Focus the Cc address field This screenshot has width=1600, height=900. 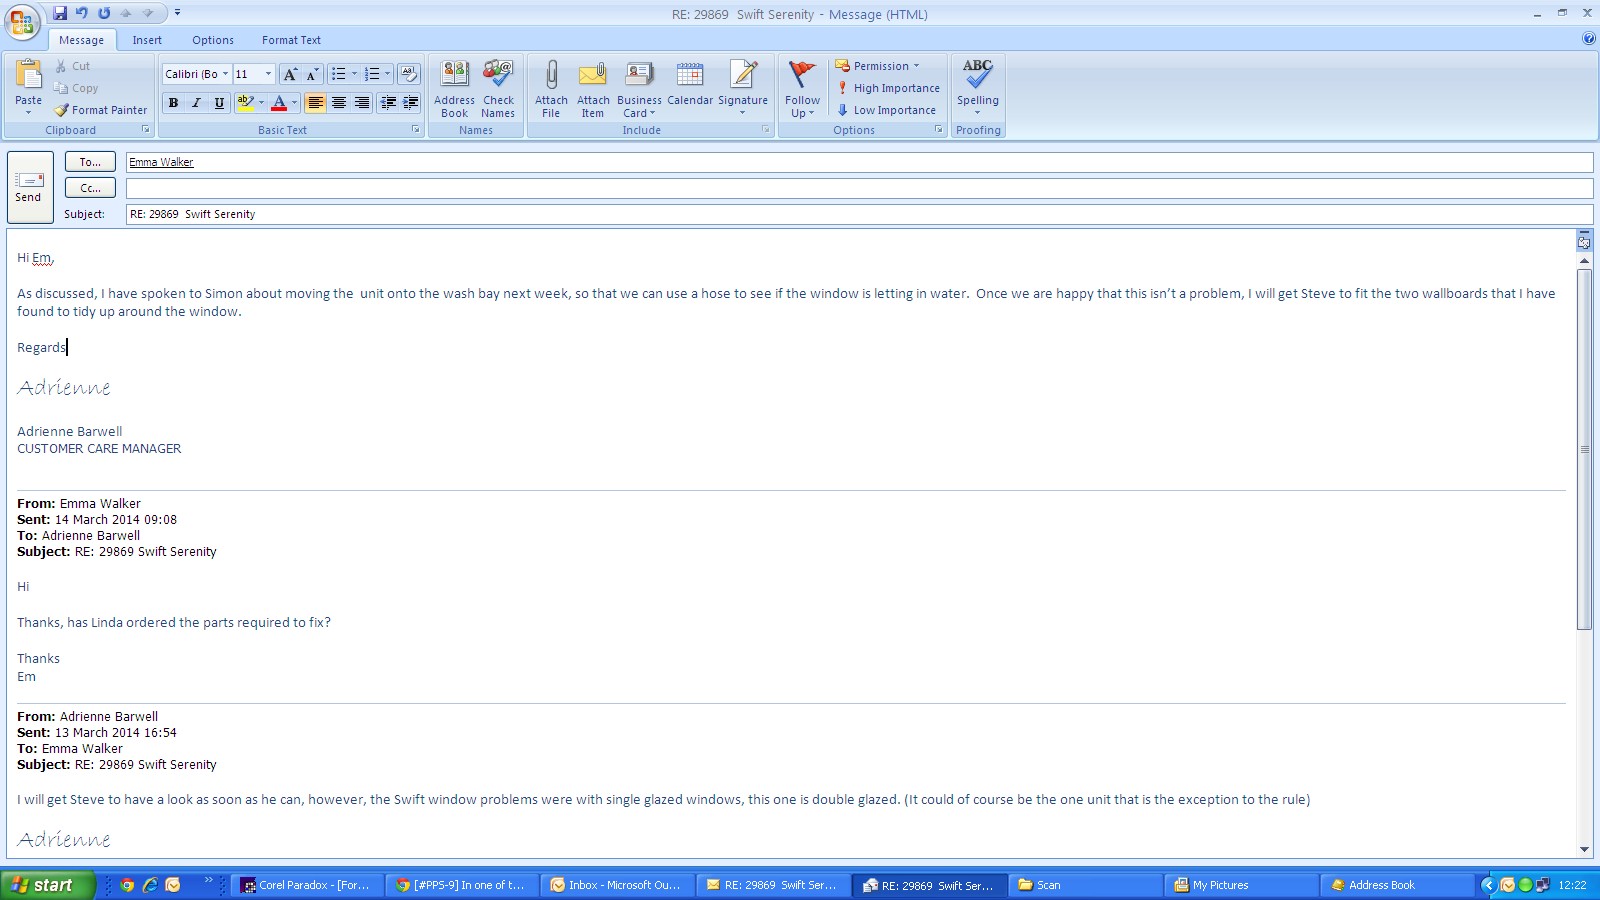point(859,188)
